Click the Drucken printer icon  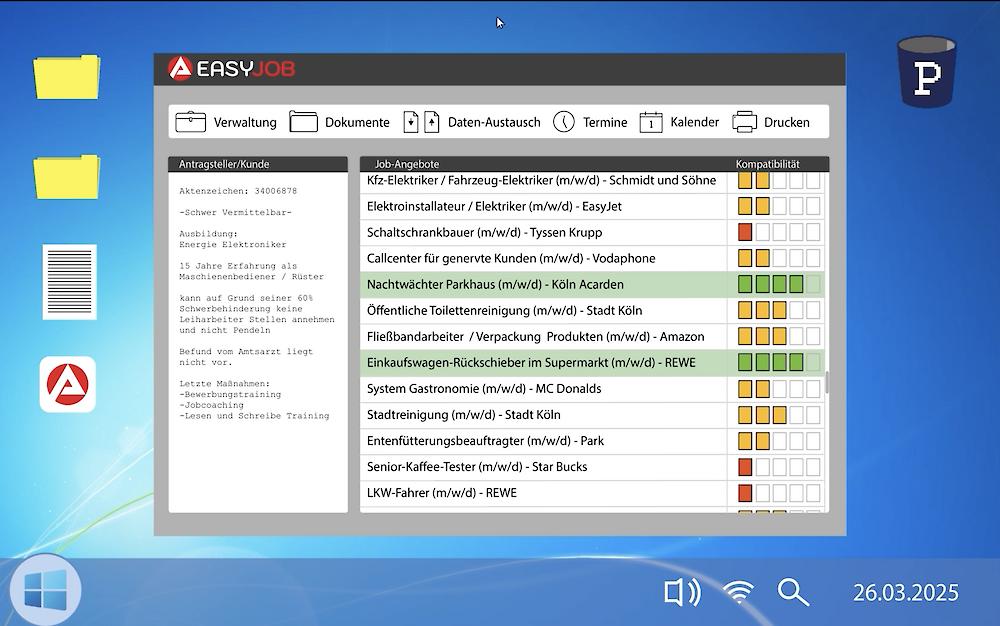pyautogui.click(x=744, y=122)
